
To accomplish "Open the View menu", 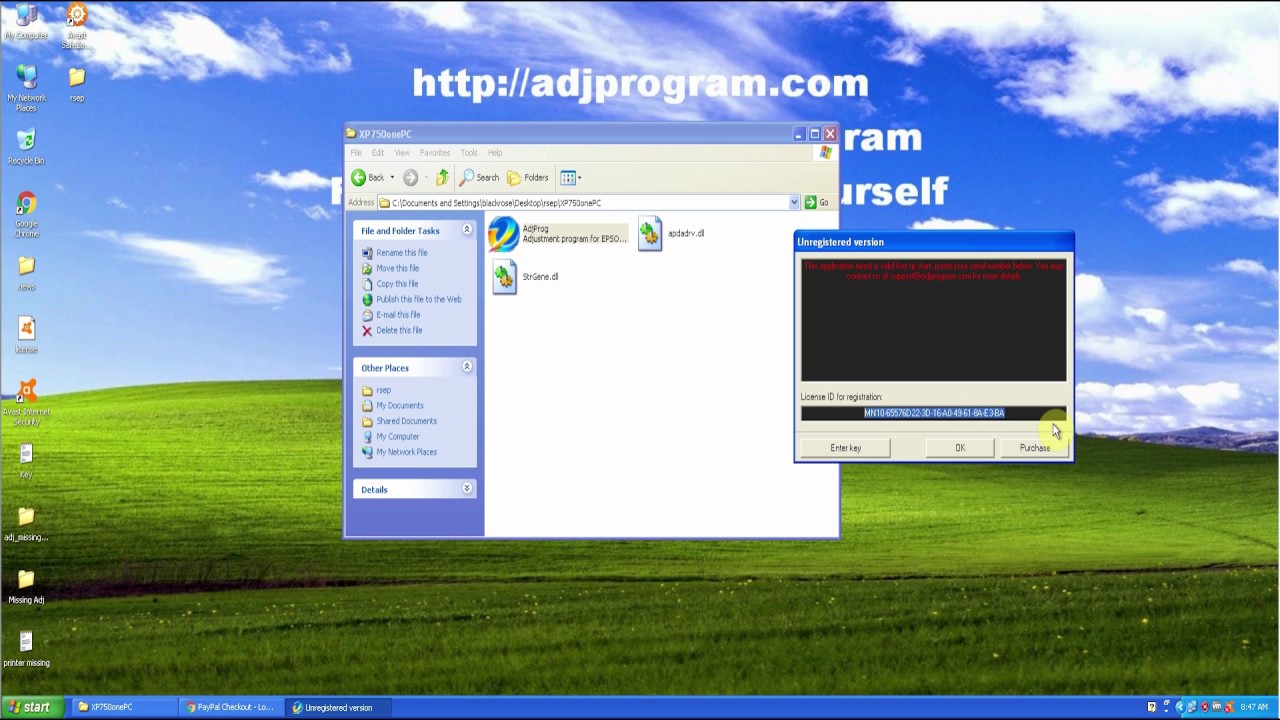I will [402, 153].
